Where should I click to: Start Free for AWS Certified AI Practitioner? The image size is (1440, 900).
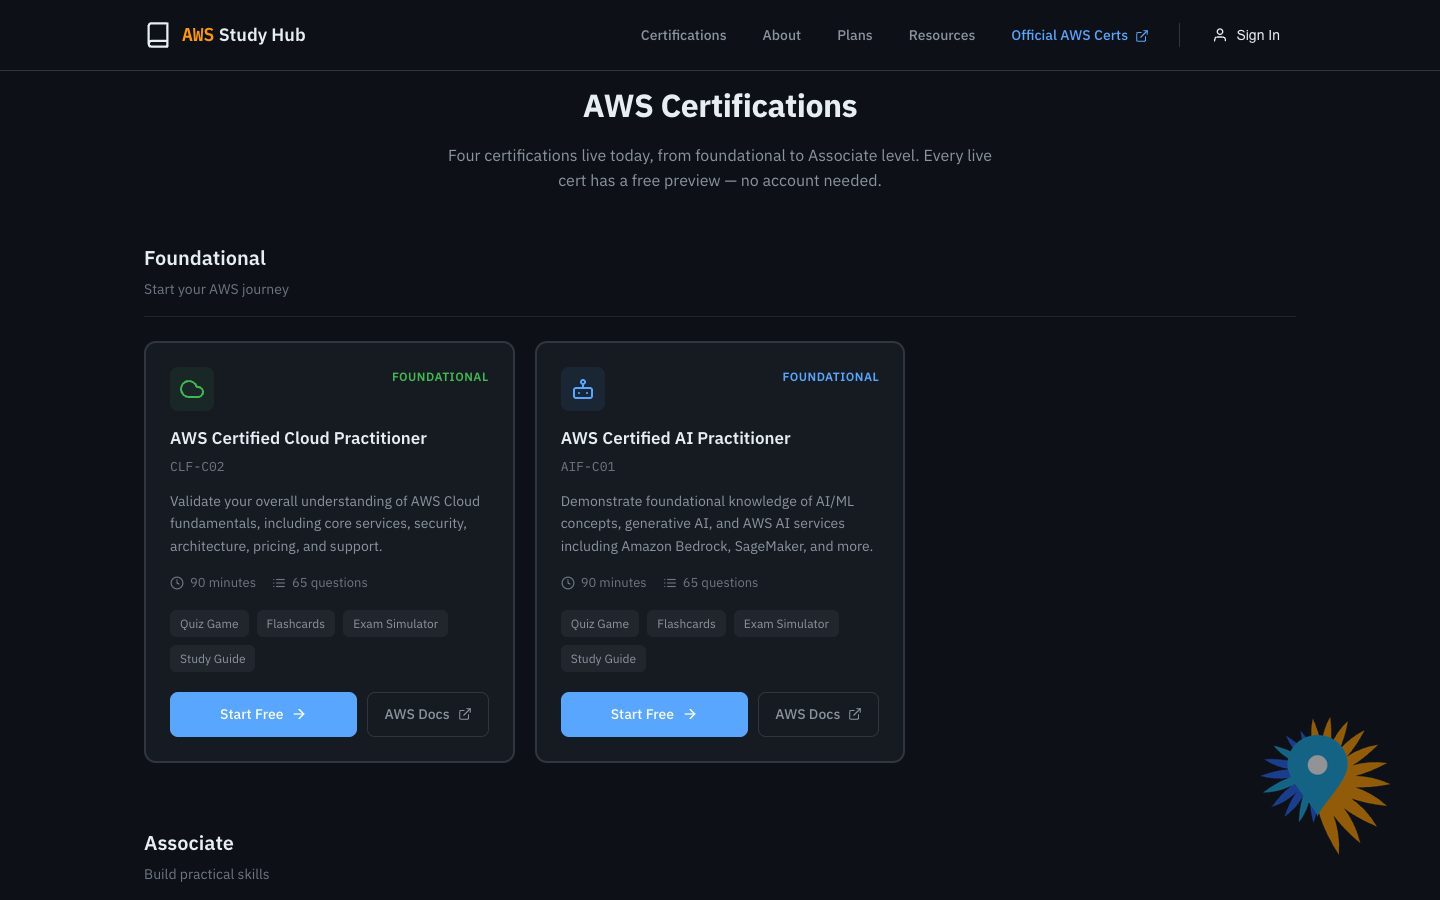pyautogui.click(x=654, y=714)
